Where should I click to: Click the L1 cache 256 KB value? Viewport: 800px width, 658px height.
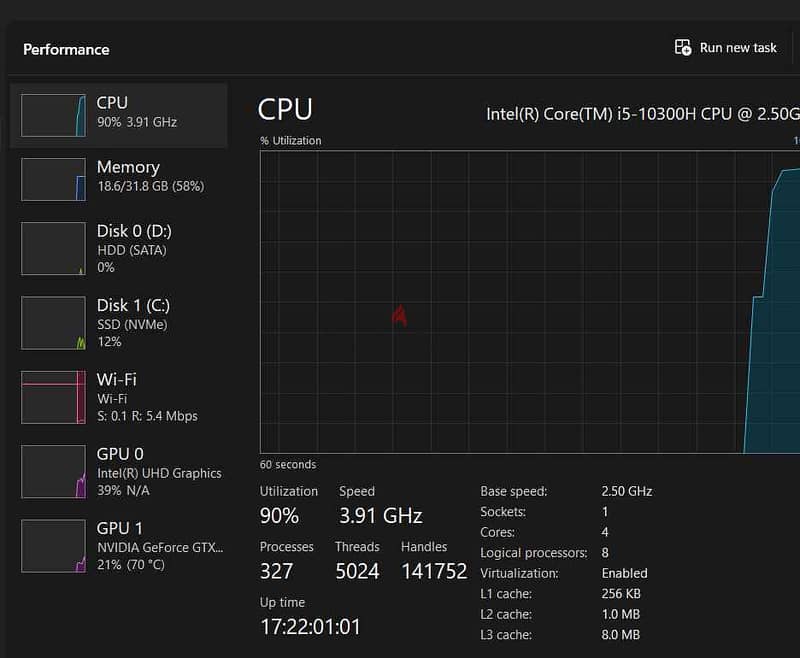[x=621, y=594]
